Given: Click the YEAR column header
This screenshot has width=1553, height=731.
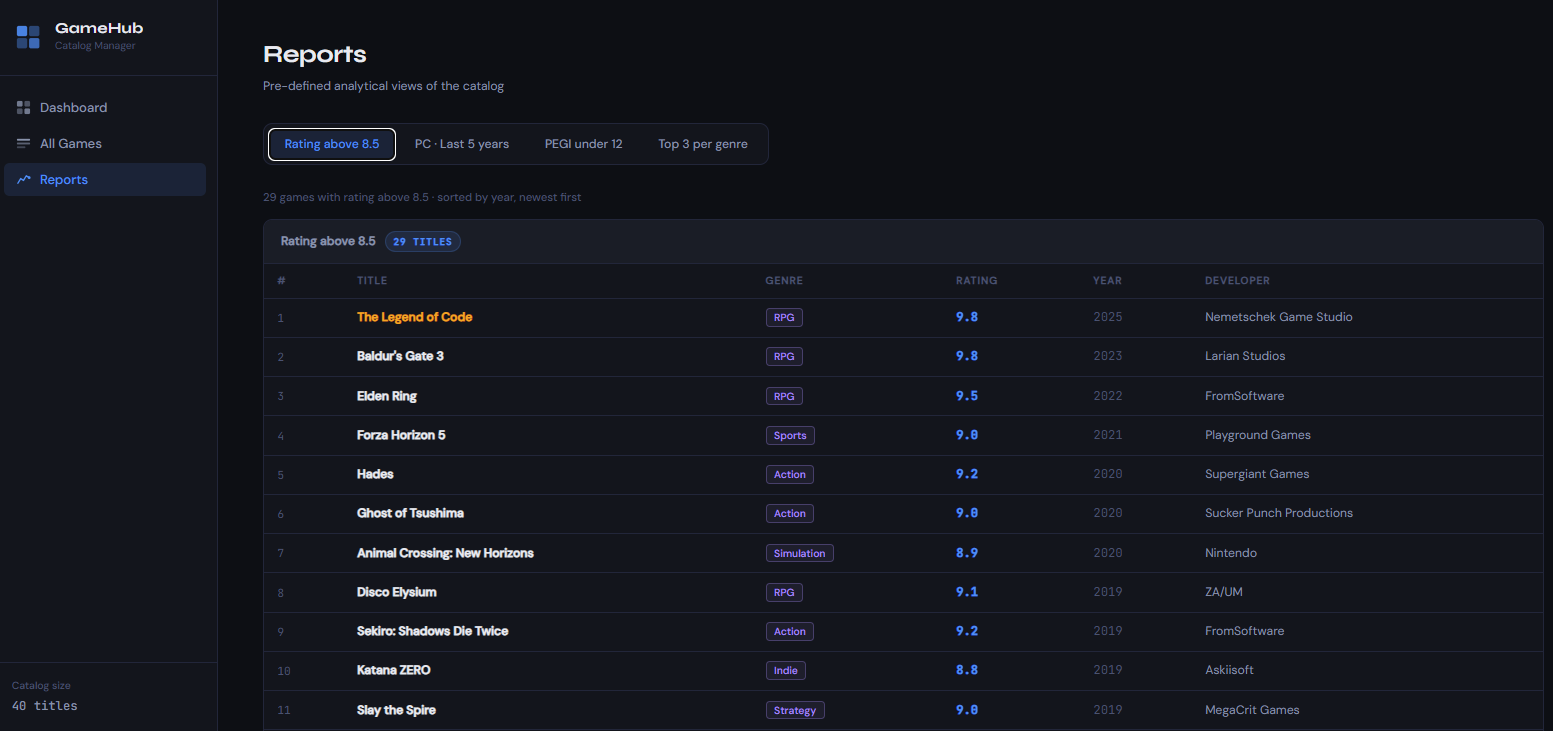Looking at the screenshot, I should click(x=1107, y=281).
